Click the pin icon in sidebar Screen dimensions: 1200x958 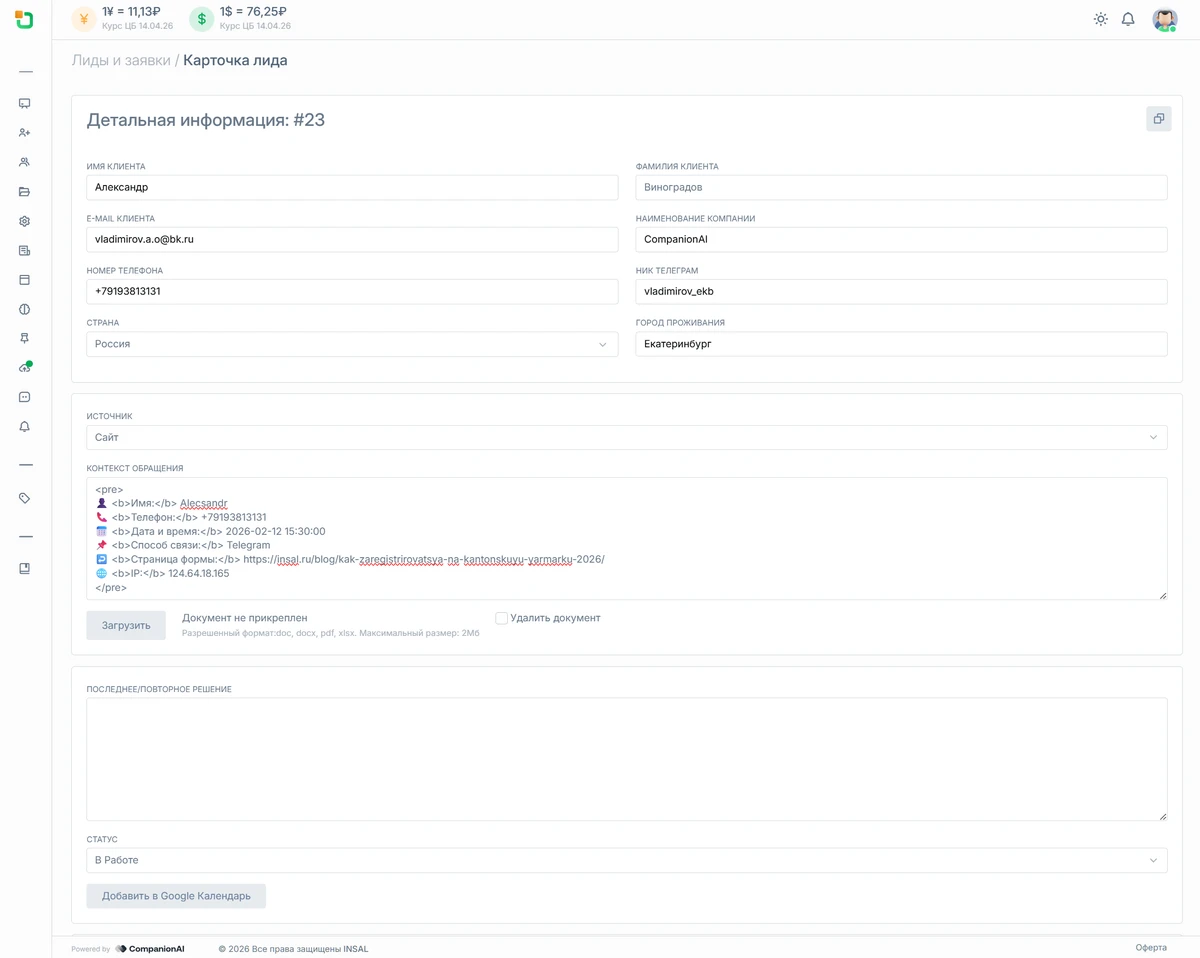coord(25,339)
